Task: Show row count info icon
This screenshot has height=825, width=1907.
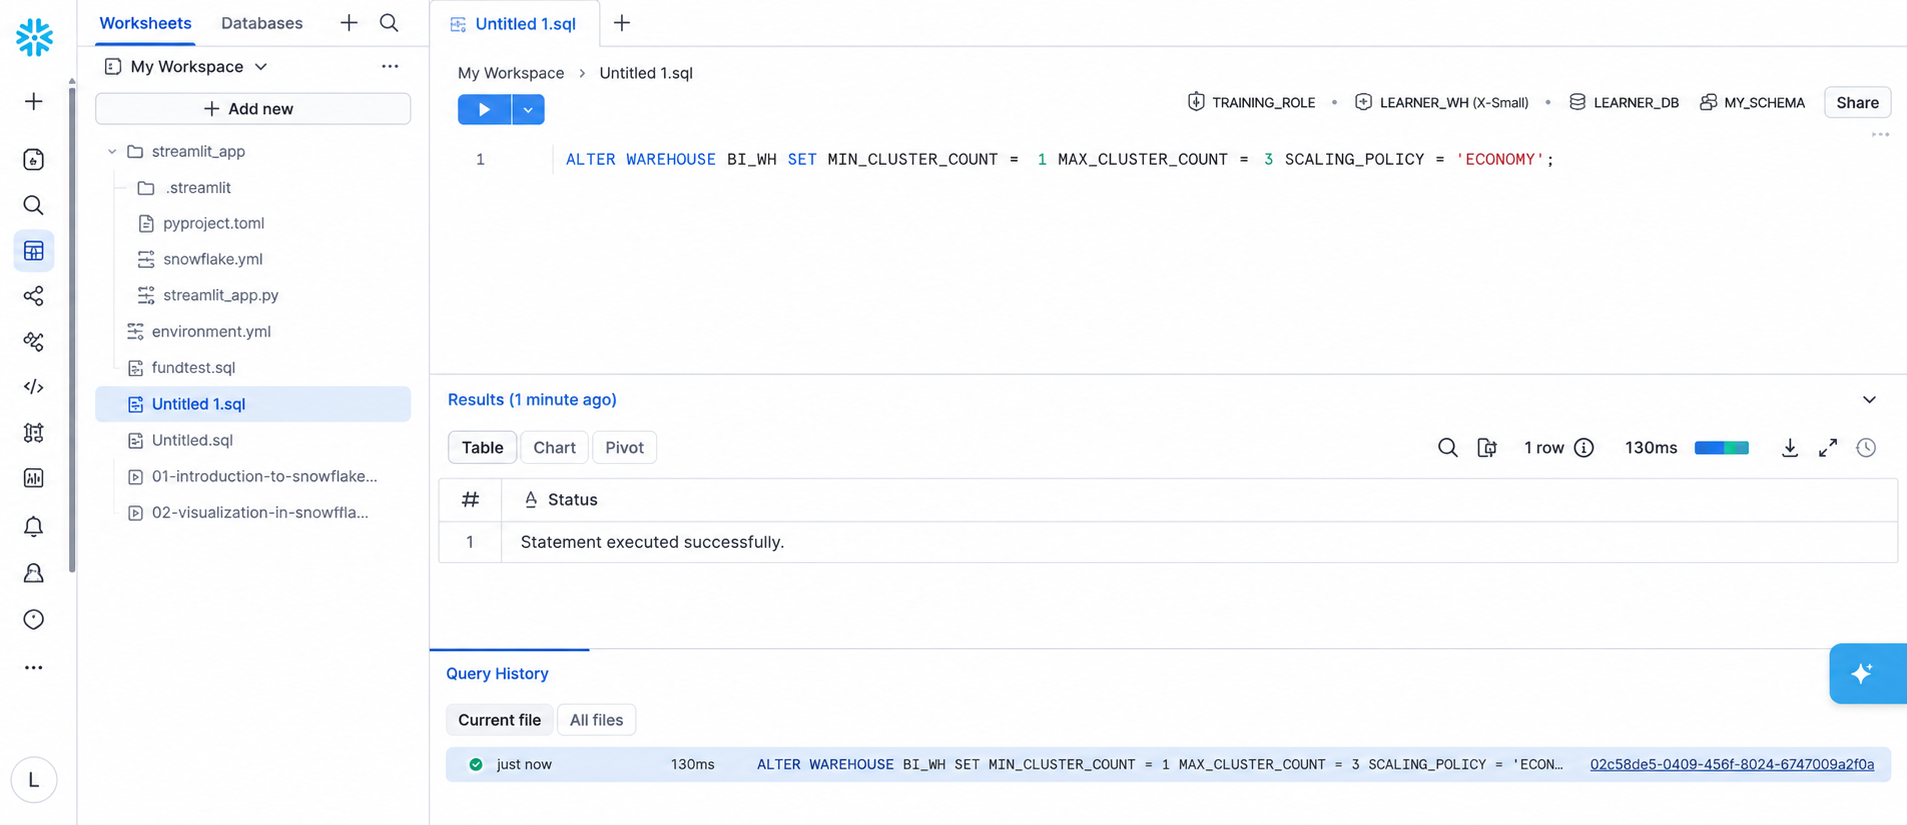Action: point(1584,447)
